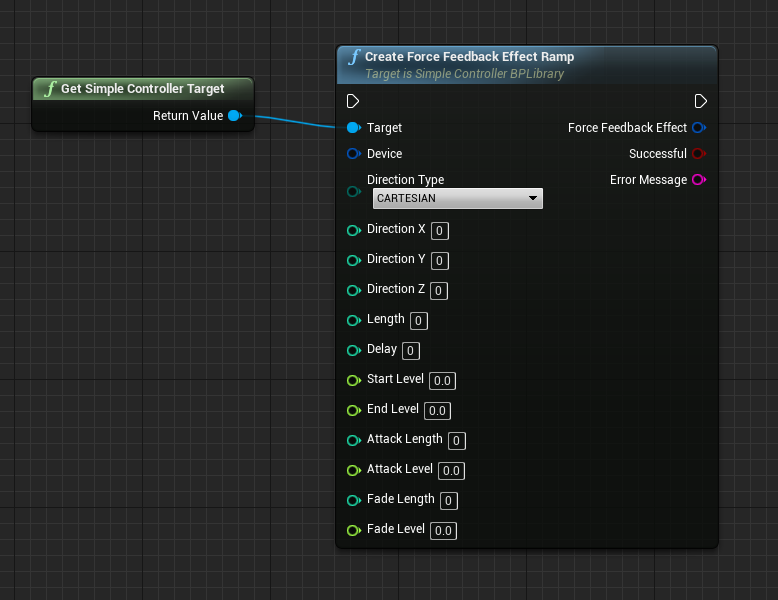Click the Length value field

(419, 321)
